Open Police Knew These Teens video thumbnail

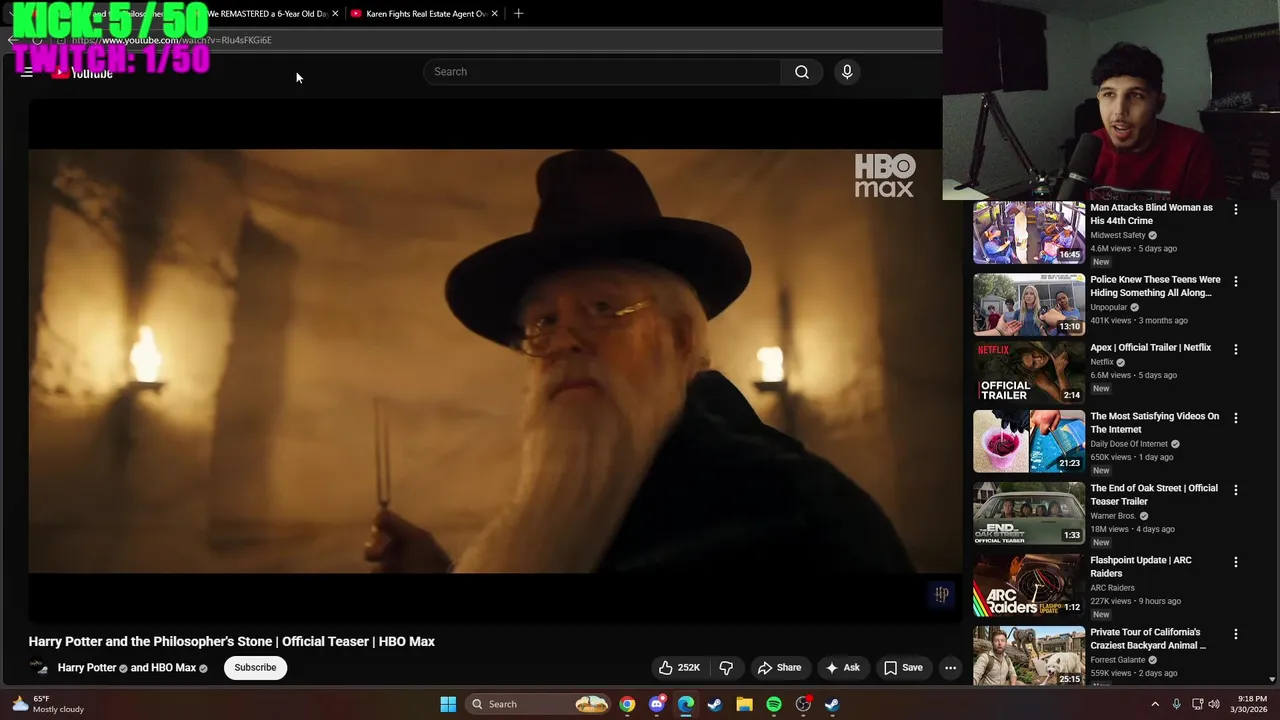click(1029, 304)
